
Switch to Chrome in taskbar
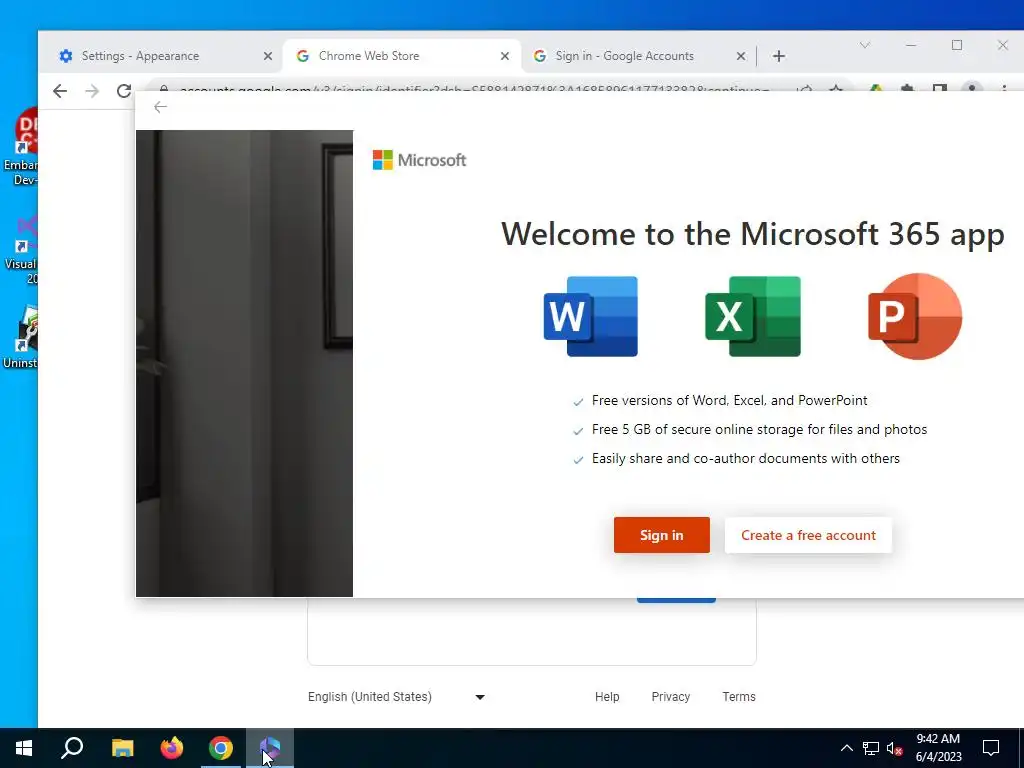click(221, 748)
